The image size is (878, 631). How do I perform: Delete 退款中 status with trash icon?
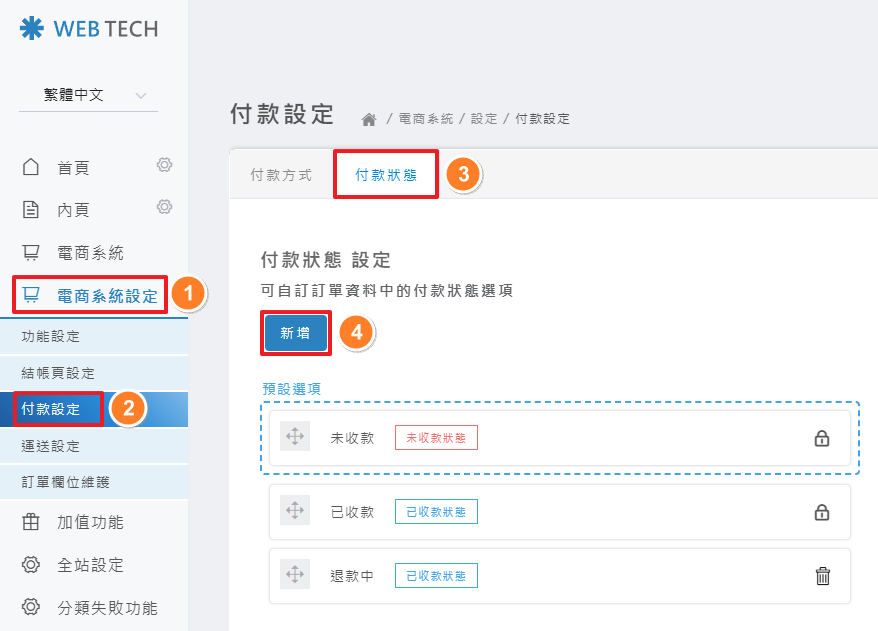pyautogui.click(x=822, y=575)
